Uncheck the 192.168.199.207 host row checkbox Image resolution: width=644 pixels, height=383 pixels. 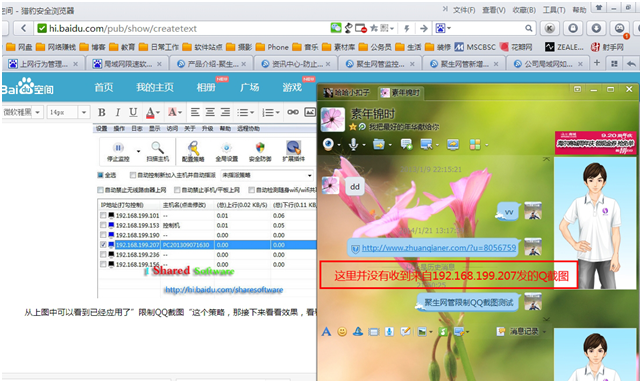coord(103,245)
